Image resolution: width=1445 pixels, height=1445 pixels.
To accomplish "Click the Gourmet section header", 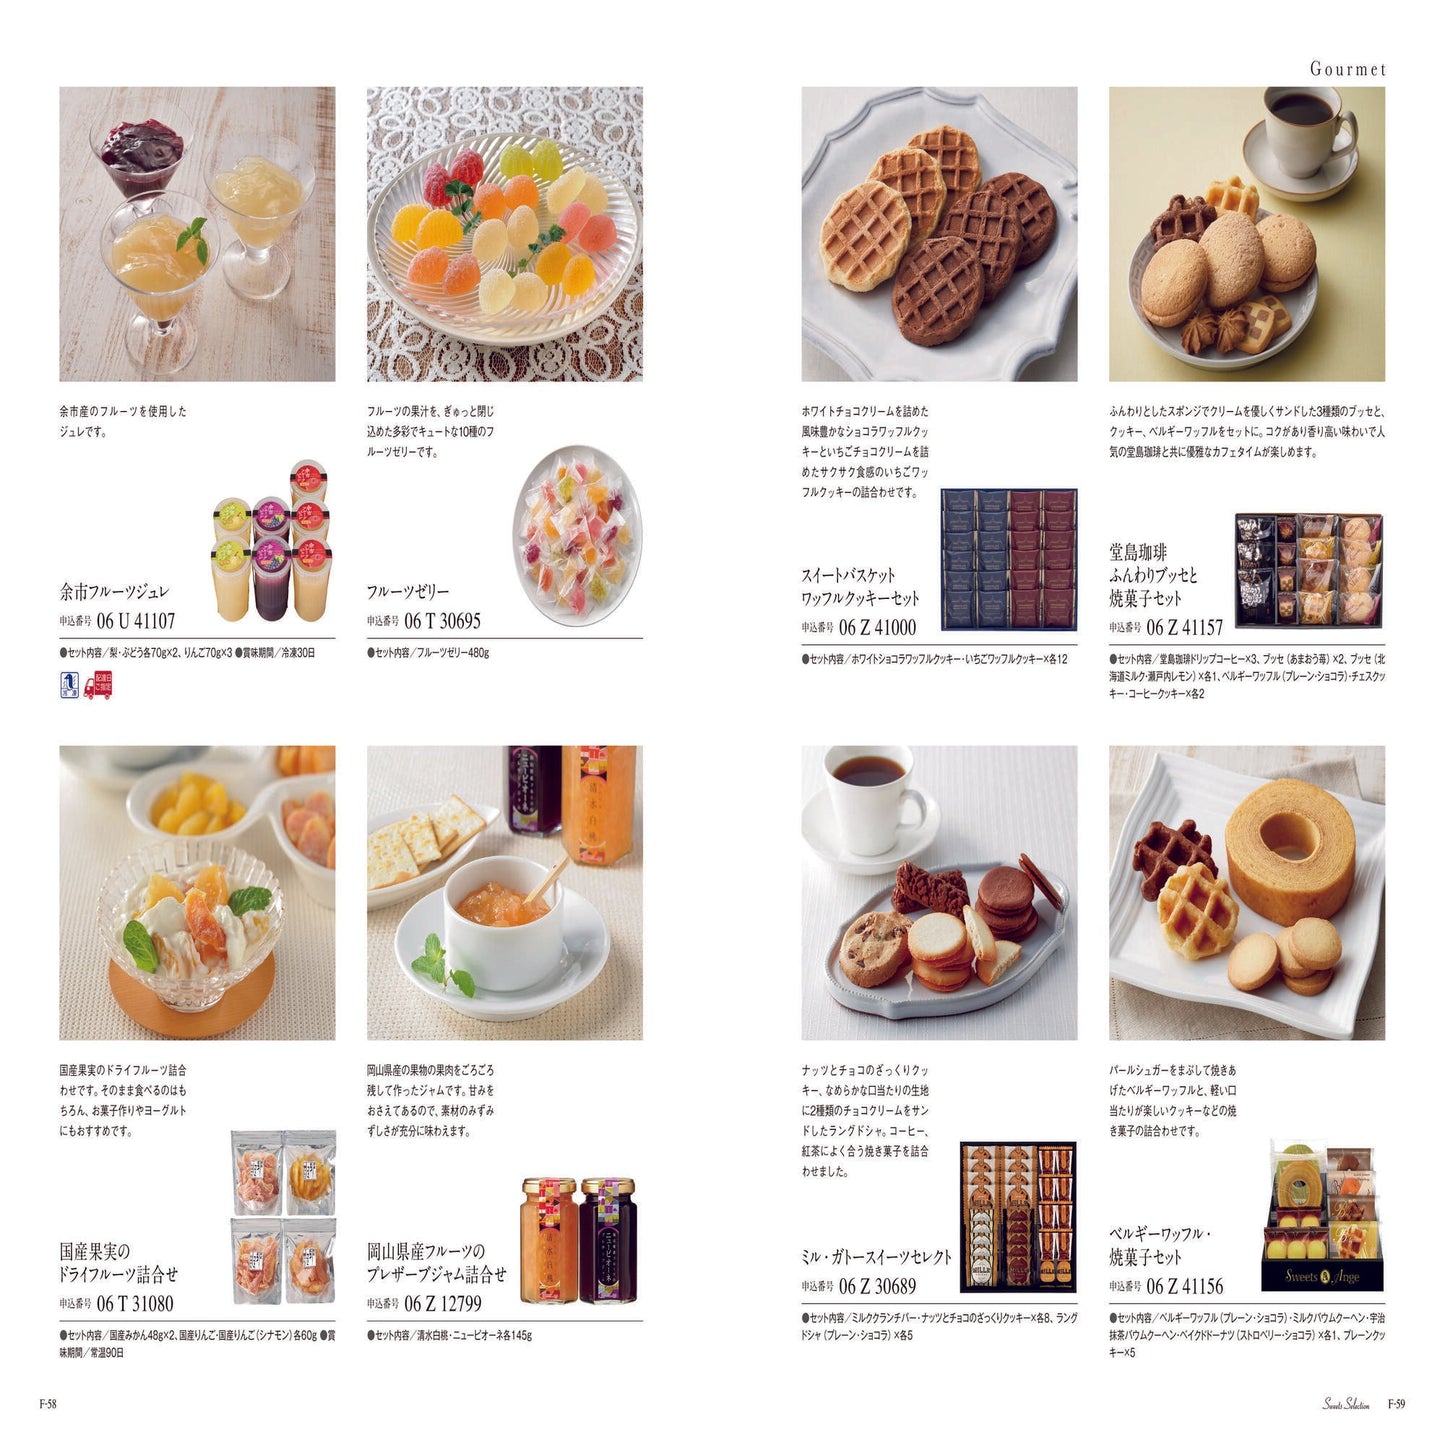I will [1348, 69].
